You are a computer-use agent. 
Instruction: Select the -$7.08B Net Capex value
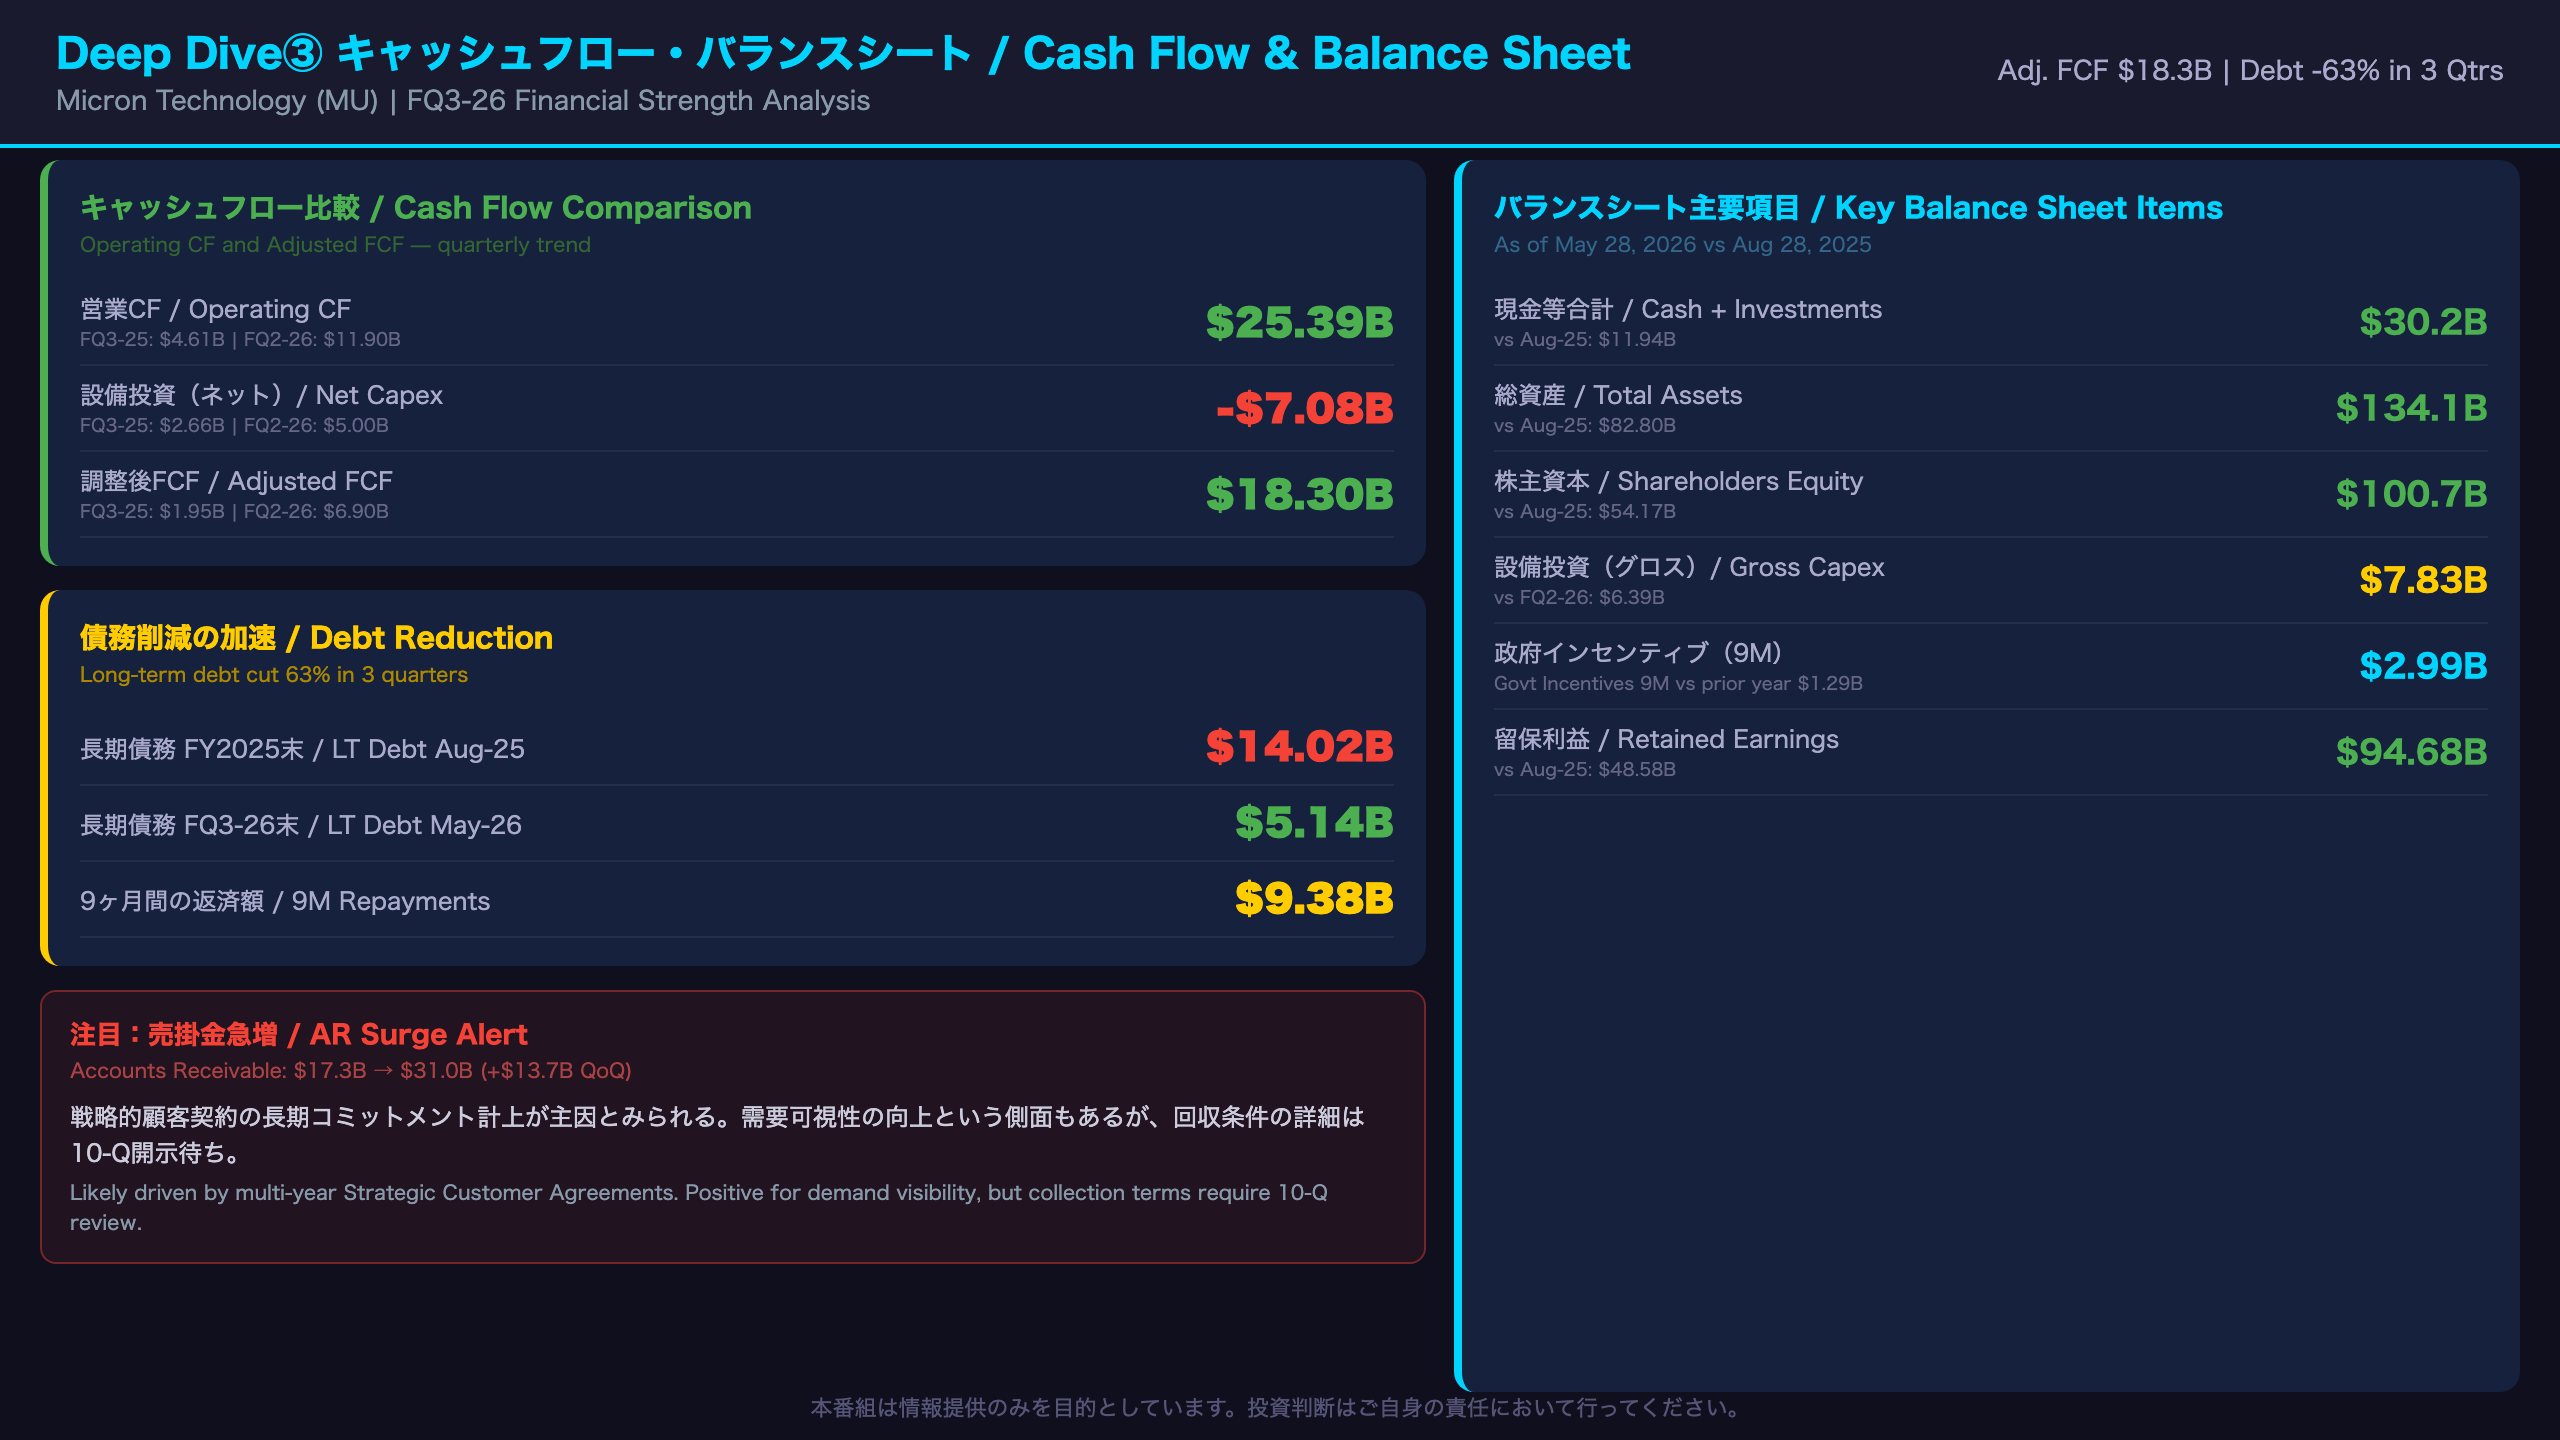click(1304, 408)
